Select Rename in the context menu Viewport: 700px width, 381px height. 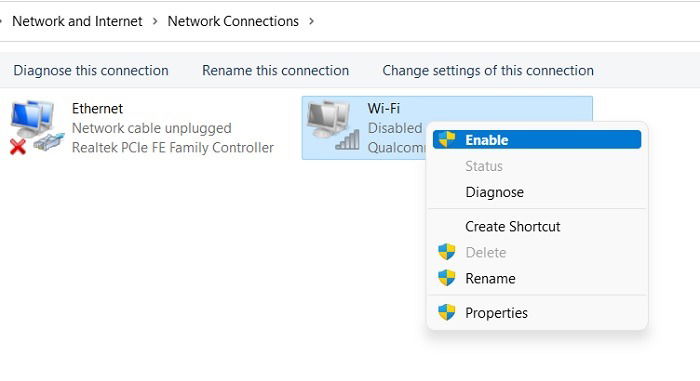point(537,278)
